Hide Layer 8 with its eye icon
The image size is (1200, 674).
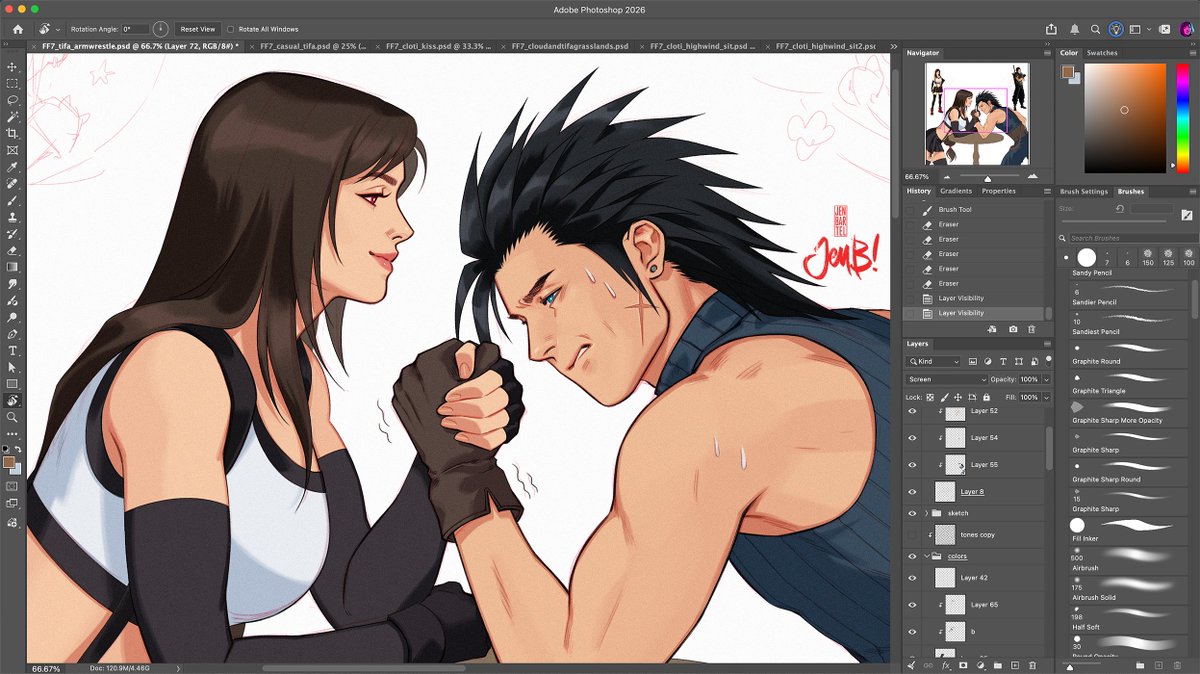(912, 492)
